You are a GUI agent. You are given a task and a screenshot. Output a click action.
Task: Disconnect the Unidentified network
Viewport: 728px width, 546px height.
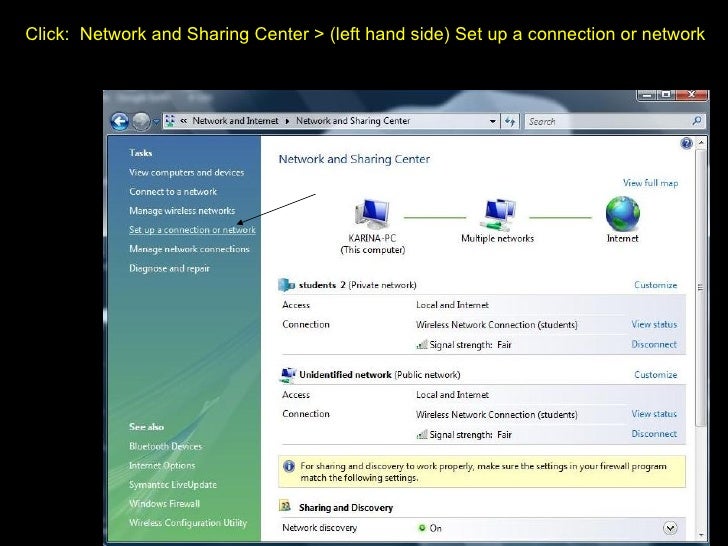click(654, 434)
